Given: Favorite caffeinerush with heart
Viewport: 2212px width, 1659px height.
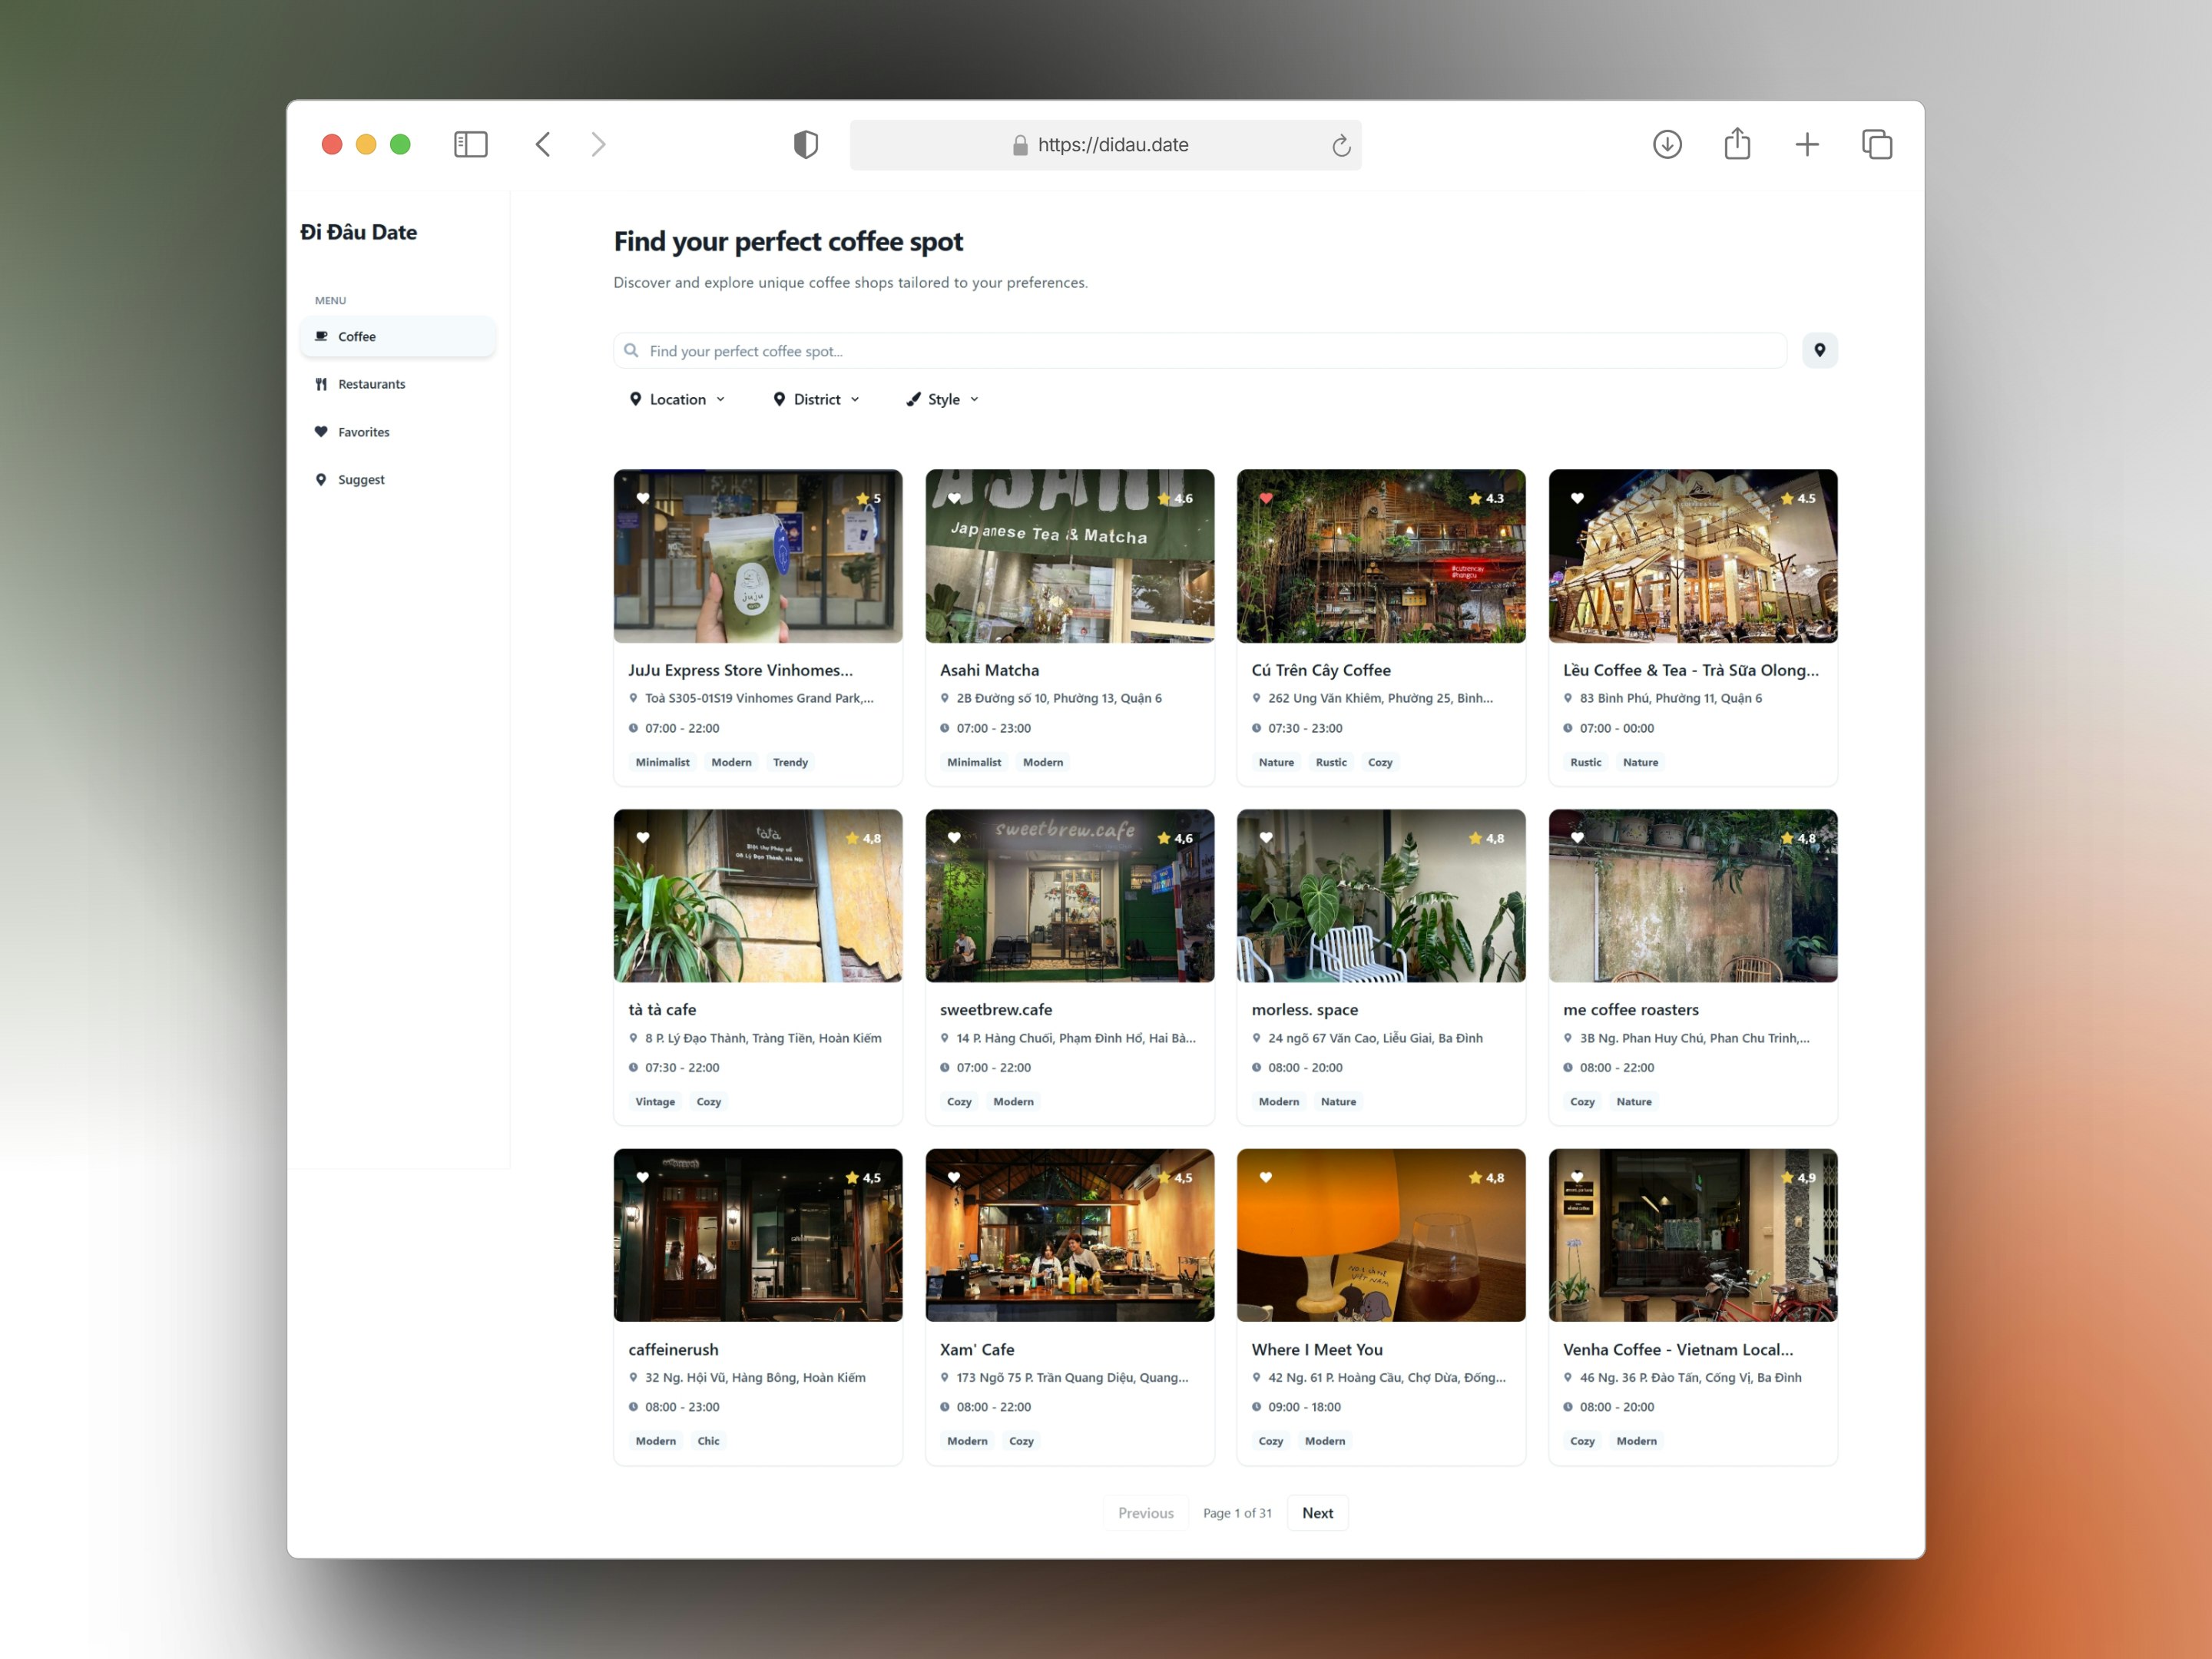Looking at the screenshot, I should (x=643, y=1177).
